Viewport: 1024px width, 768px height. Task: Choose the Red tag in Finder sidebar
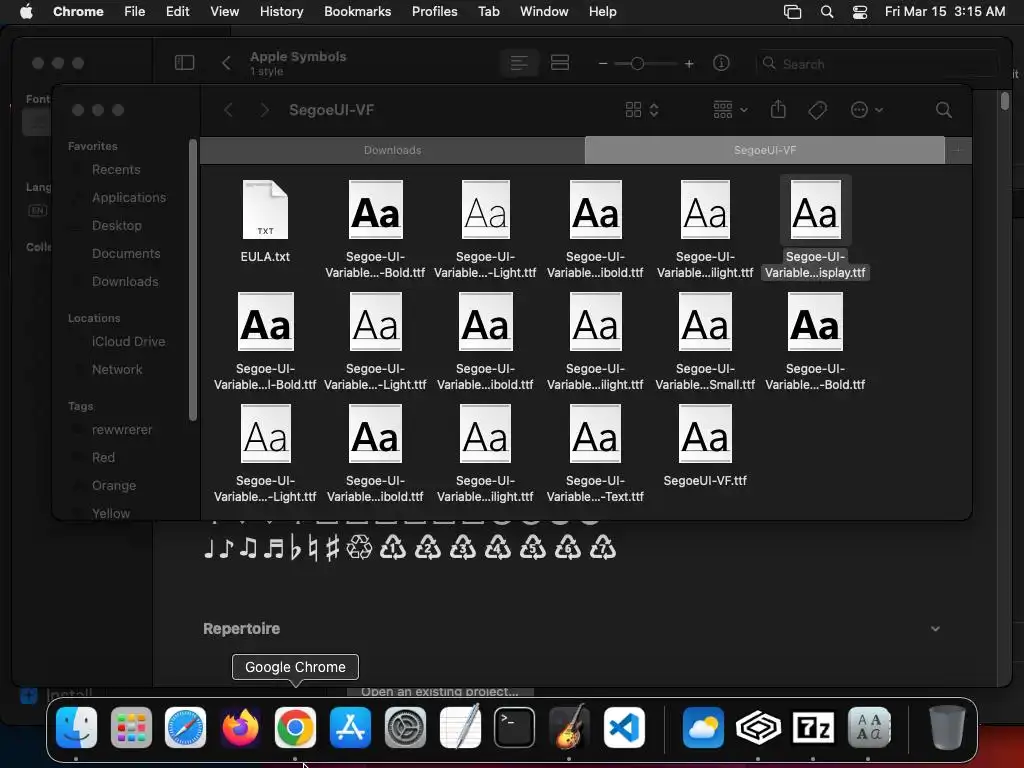[x=103, y=457]
